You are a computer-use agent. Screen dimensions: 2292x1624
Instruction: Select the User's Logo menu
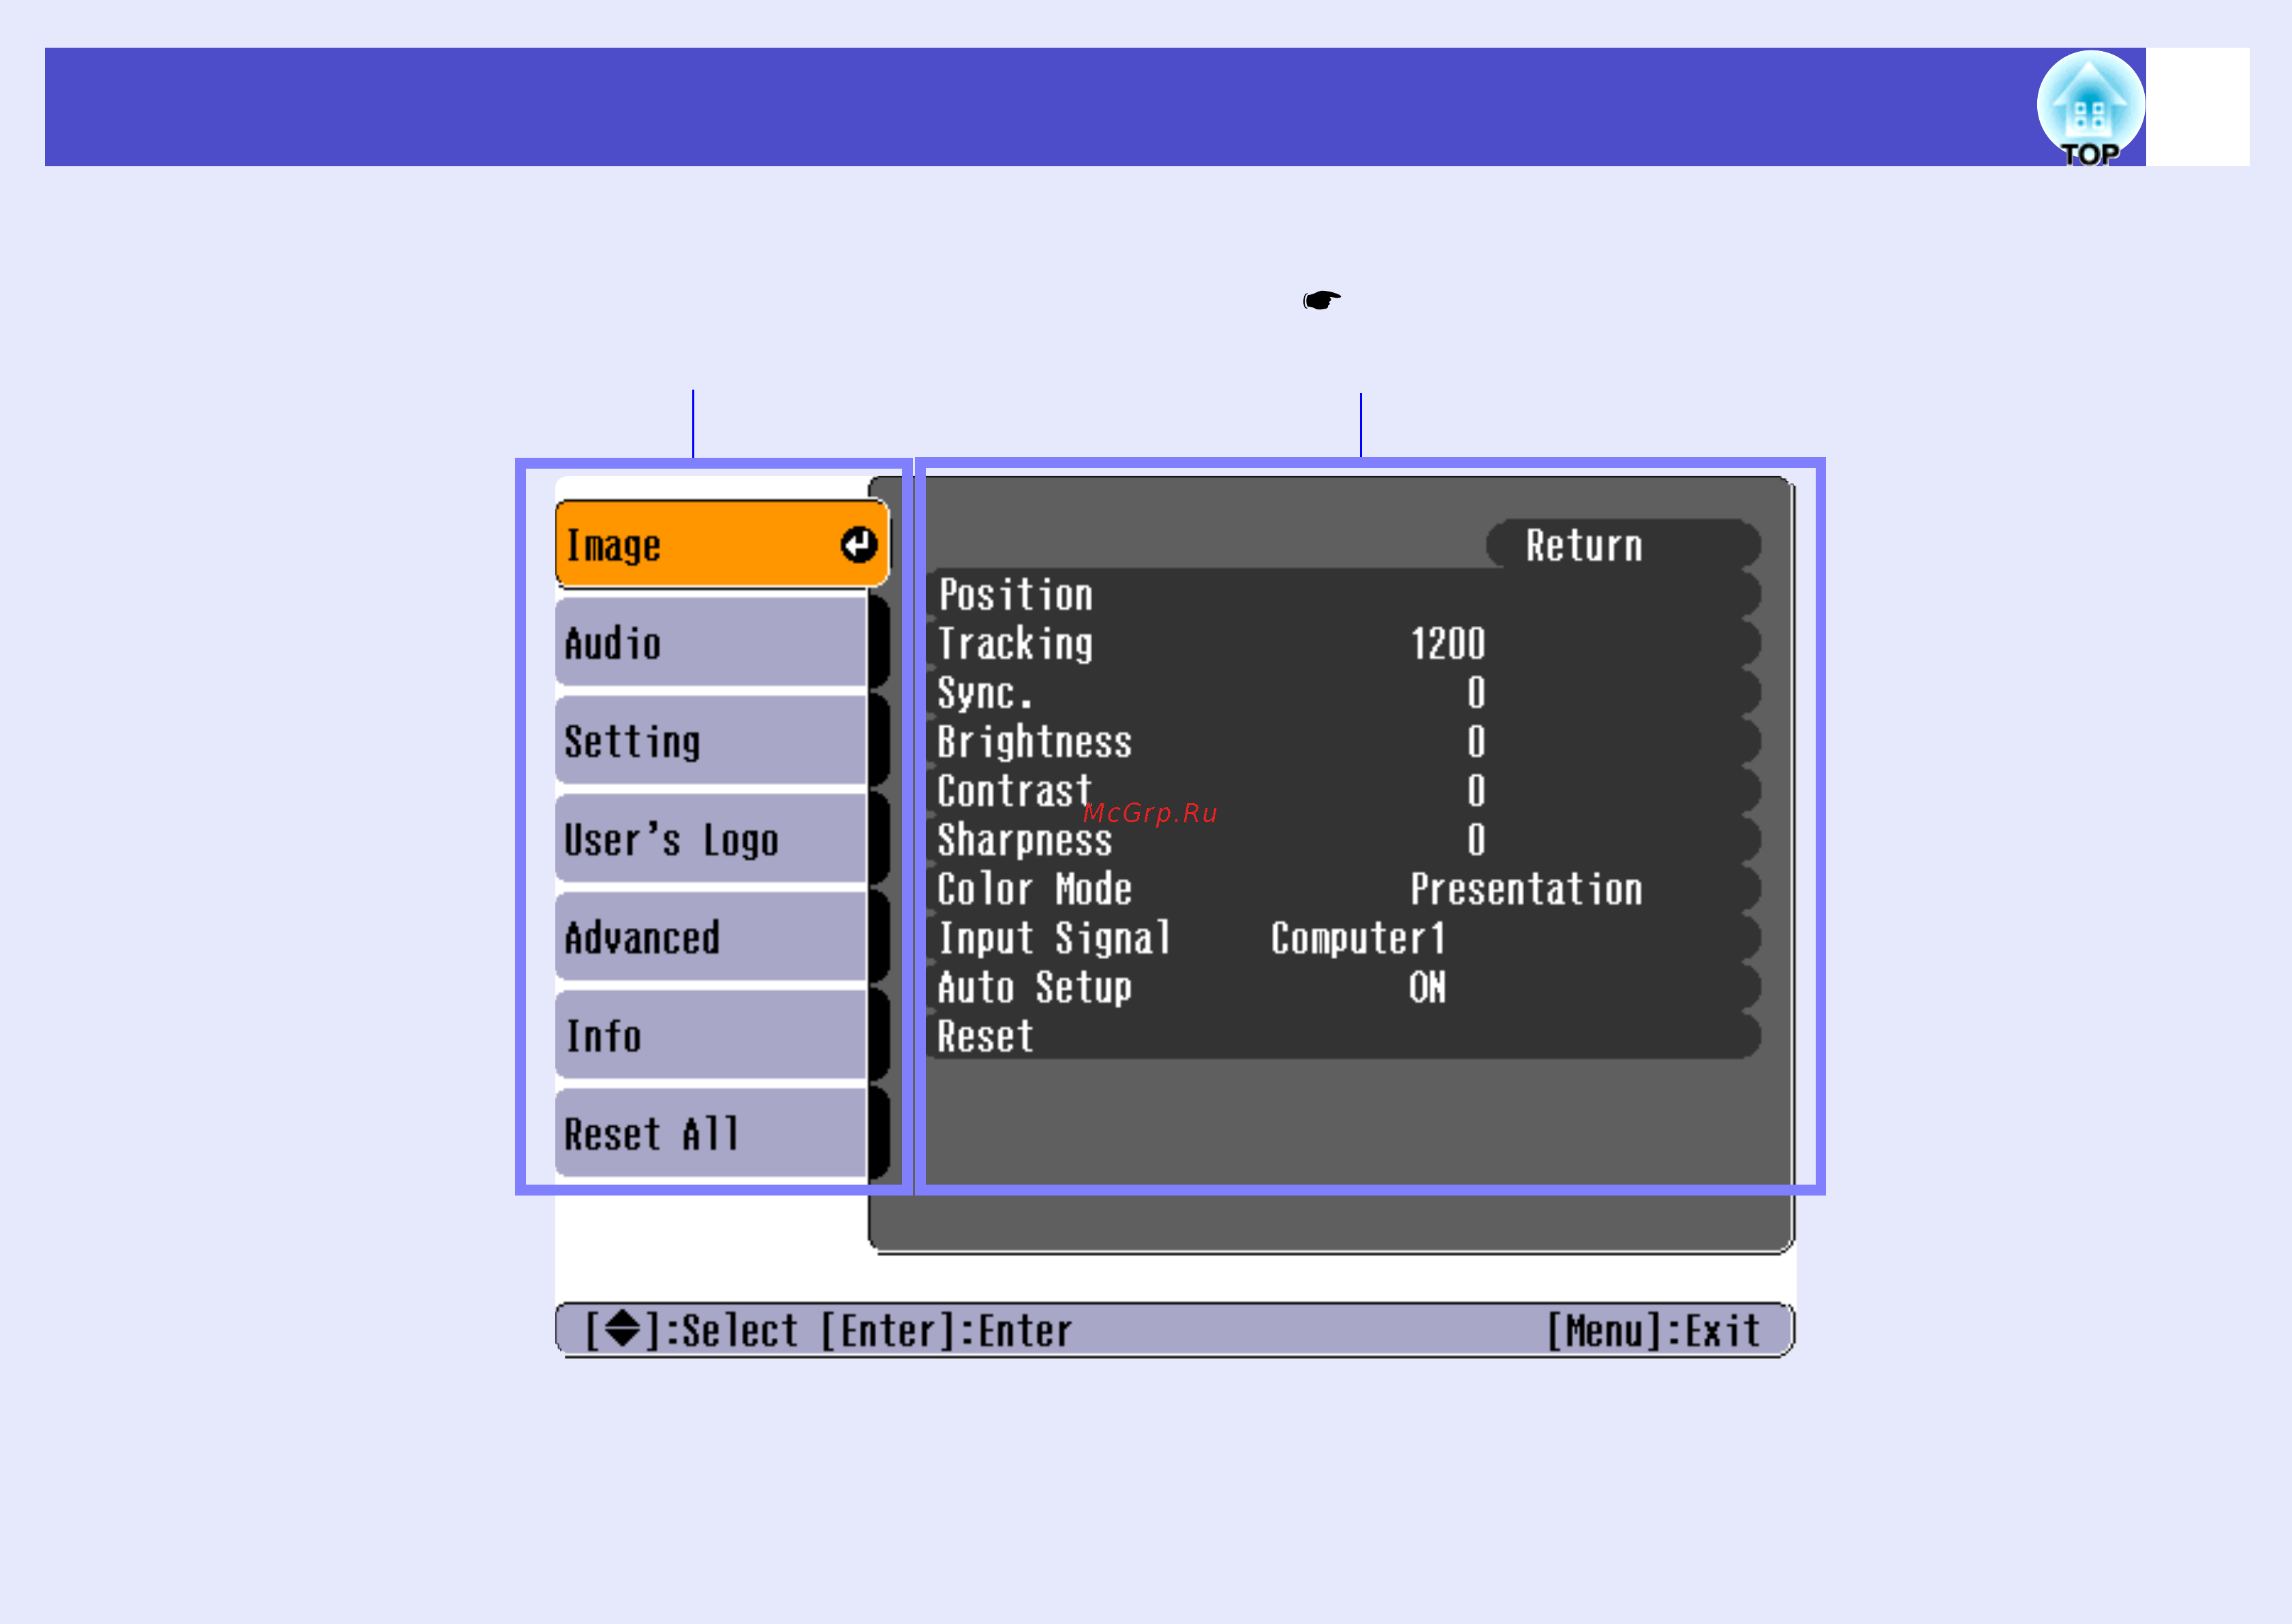coord(712,839)
